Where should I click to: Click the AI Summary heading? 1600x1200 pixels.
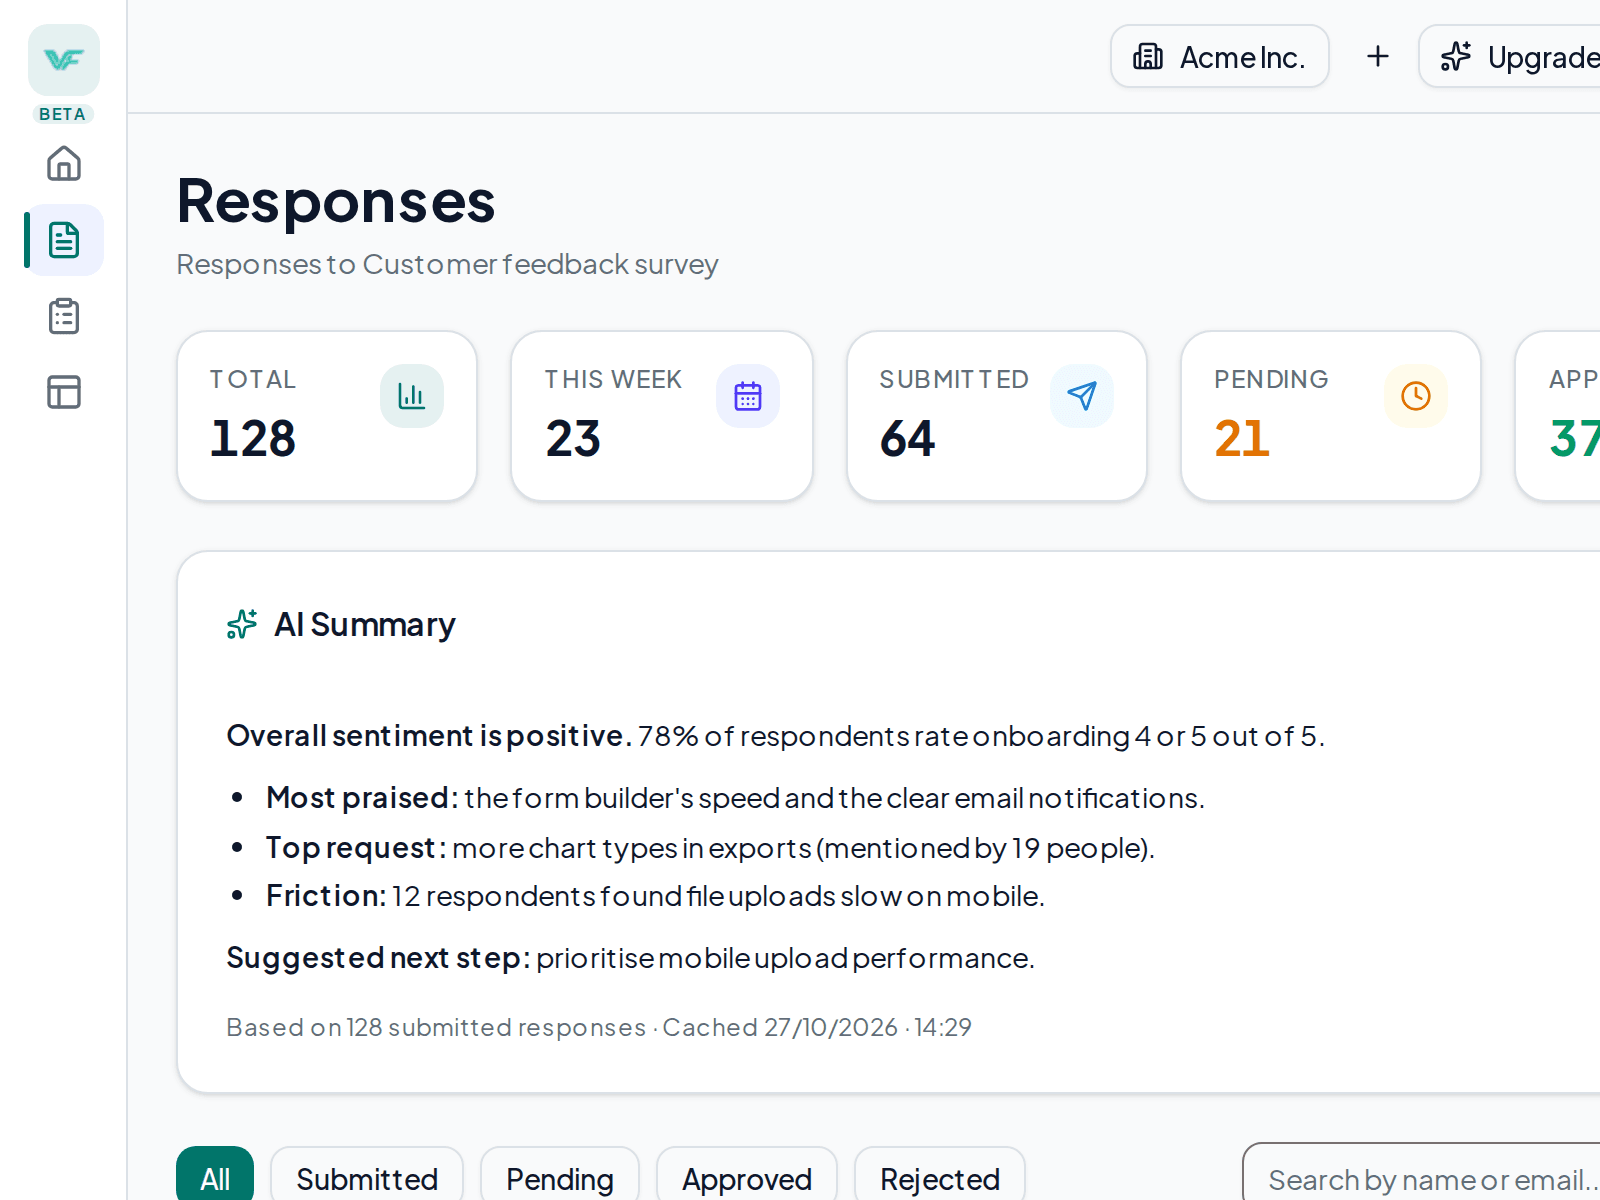(x=365, y=624)
